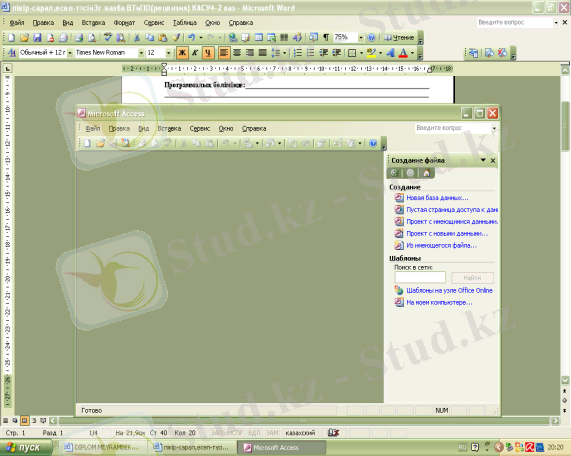The image size is (571, 456).
Task: Apply bulleted list formatting in Word
Action: (x=310, y=53)
